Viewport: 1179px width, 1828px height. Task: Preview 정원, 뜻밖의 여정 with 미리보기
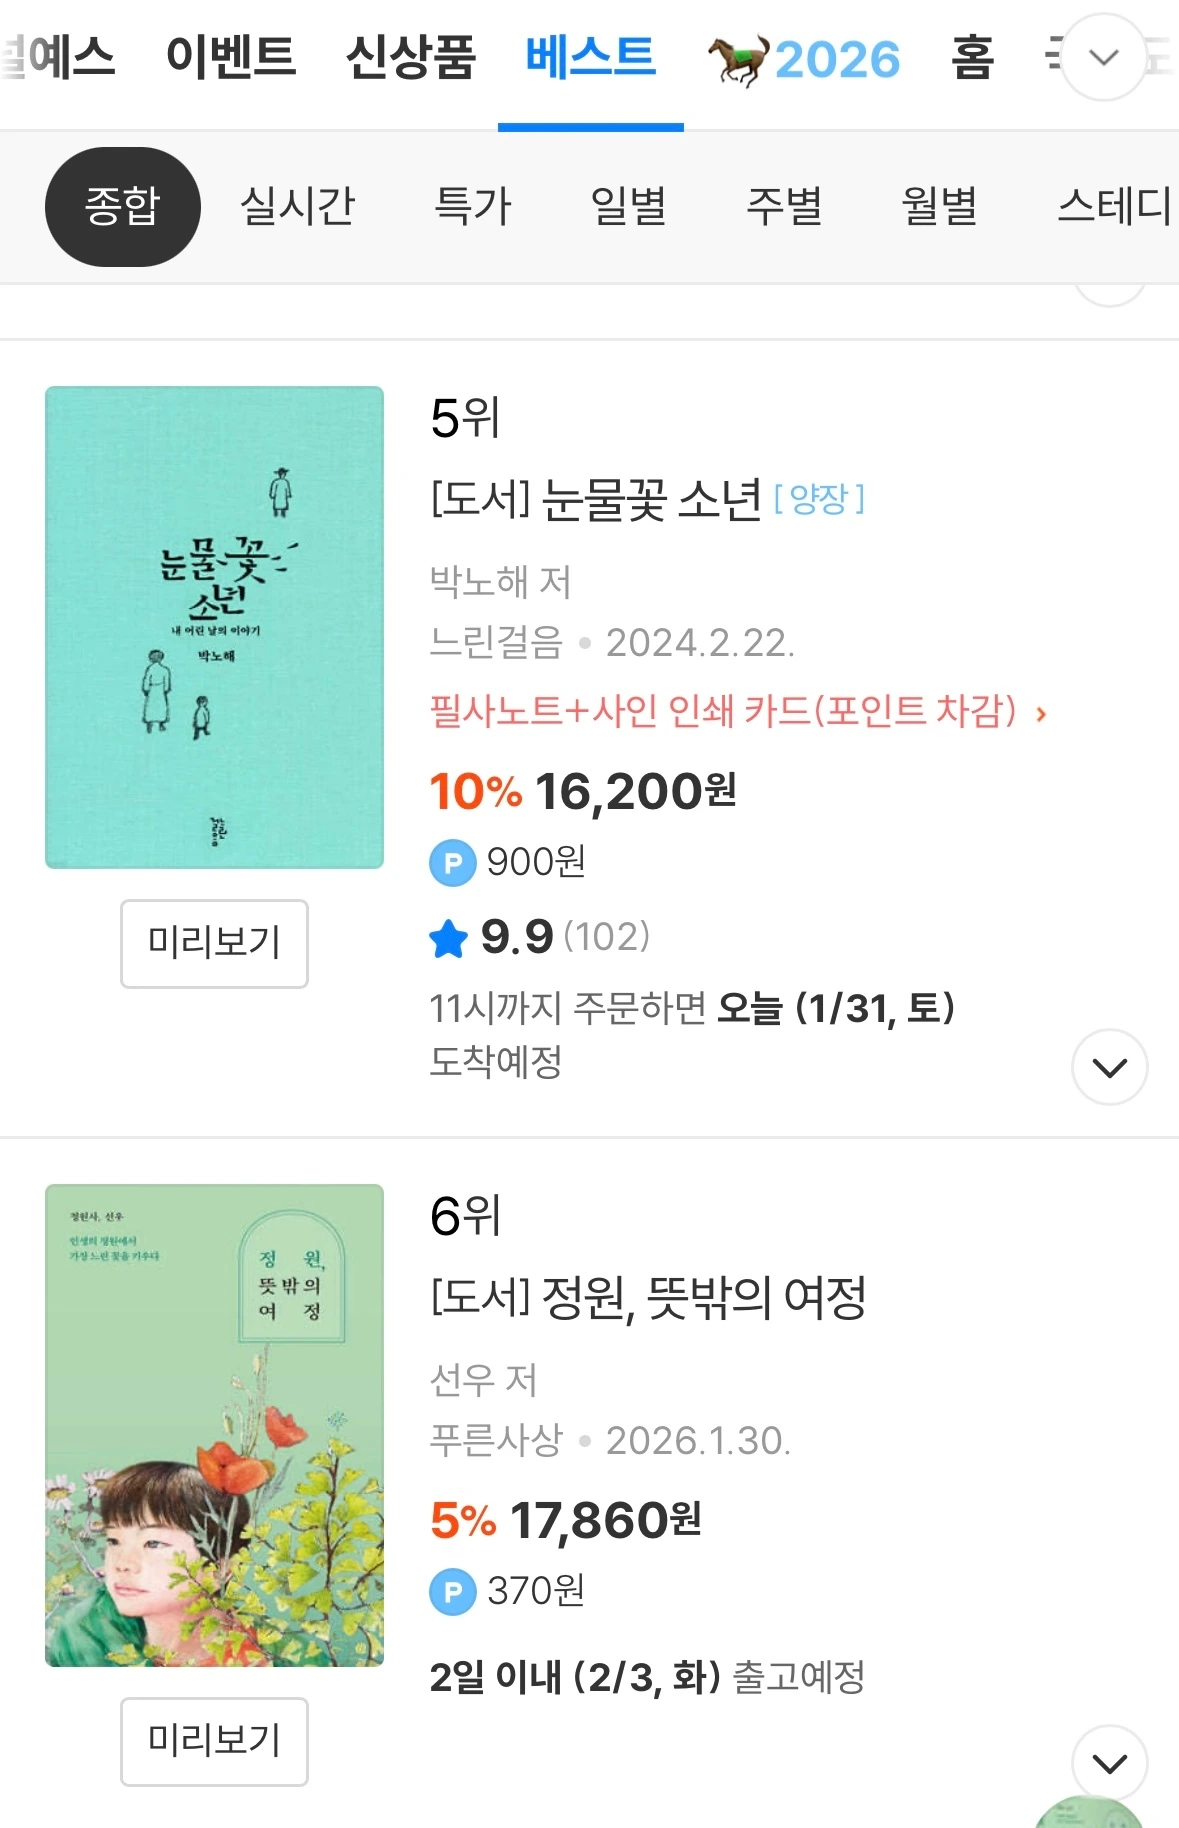[214, 1741]
